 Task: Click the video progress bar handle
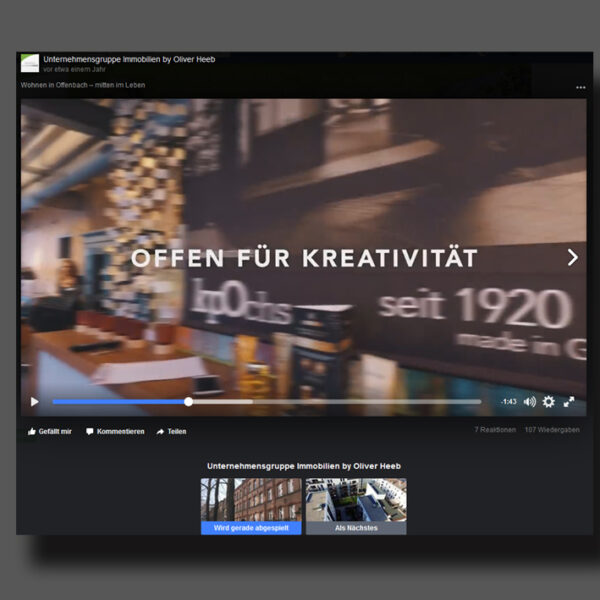[x=188, y=402]
